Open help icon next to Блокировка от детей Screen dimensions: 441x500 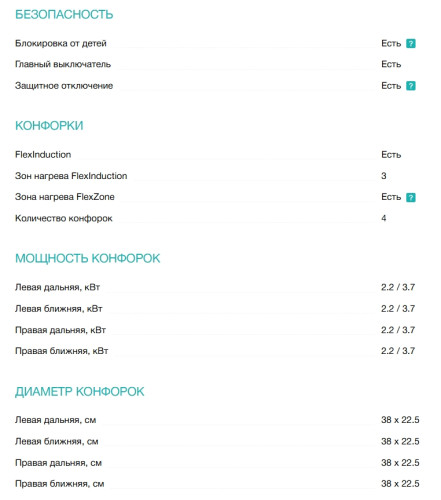pos(410,44)
